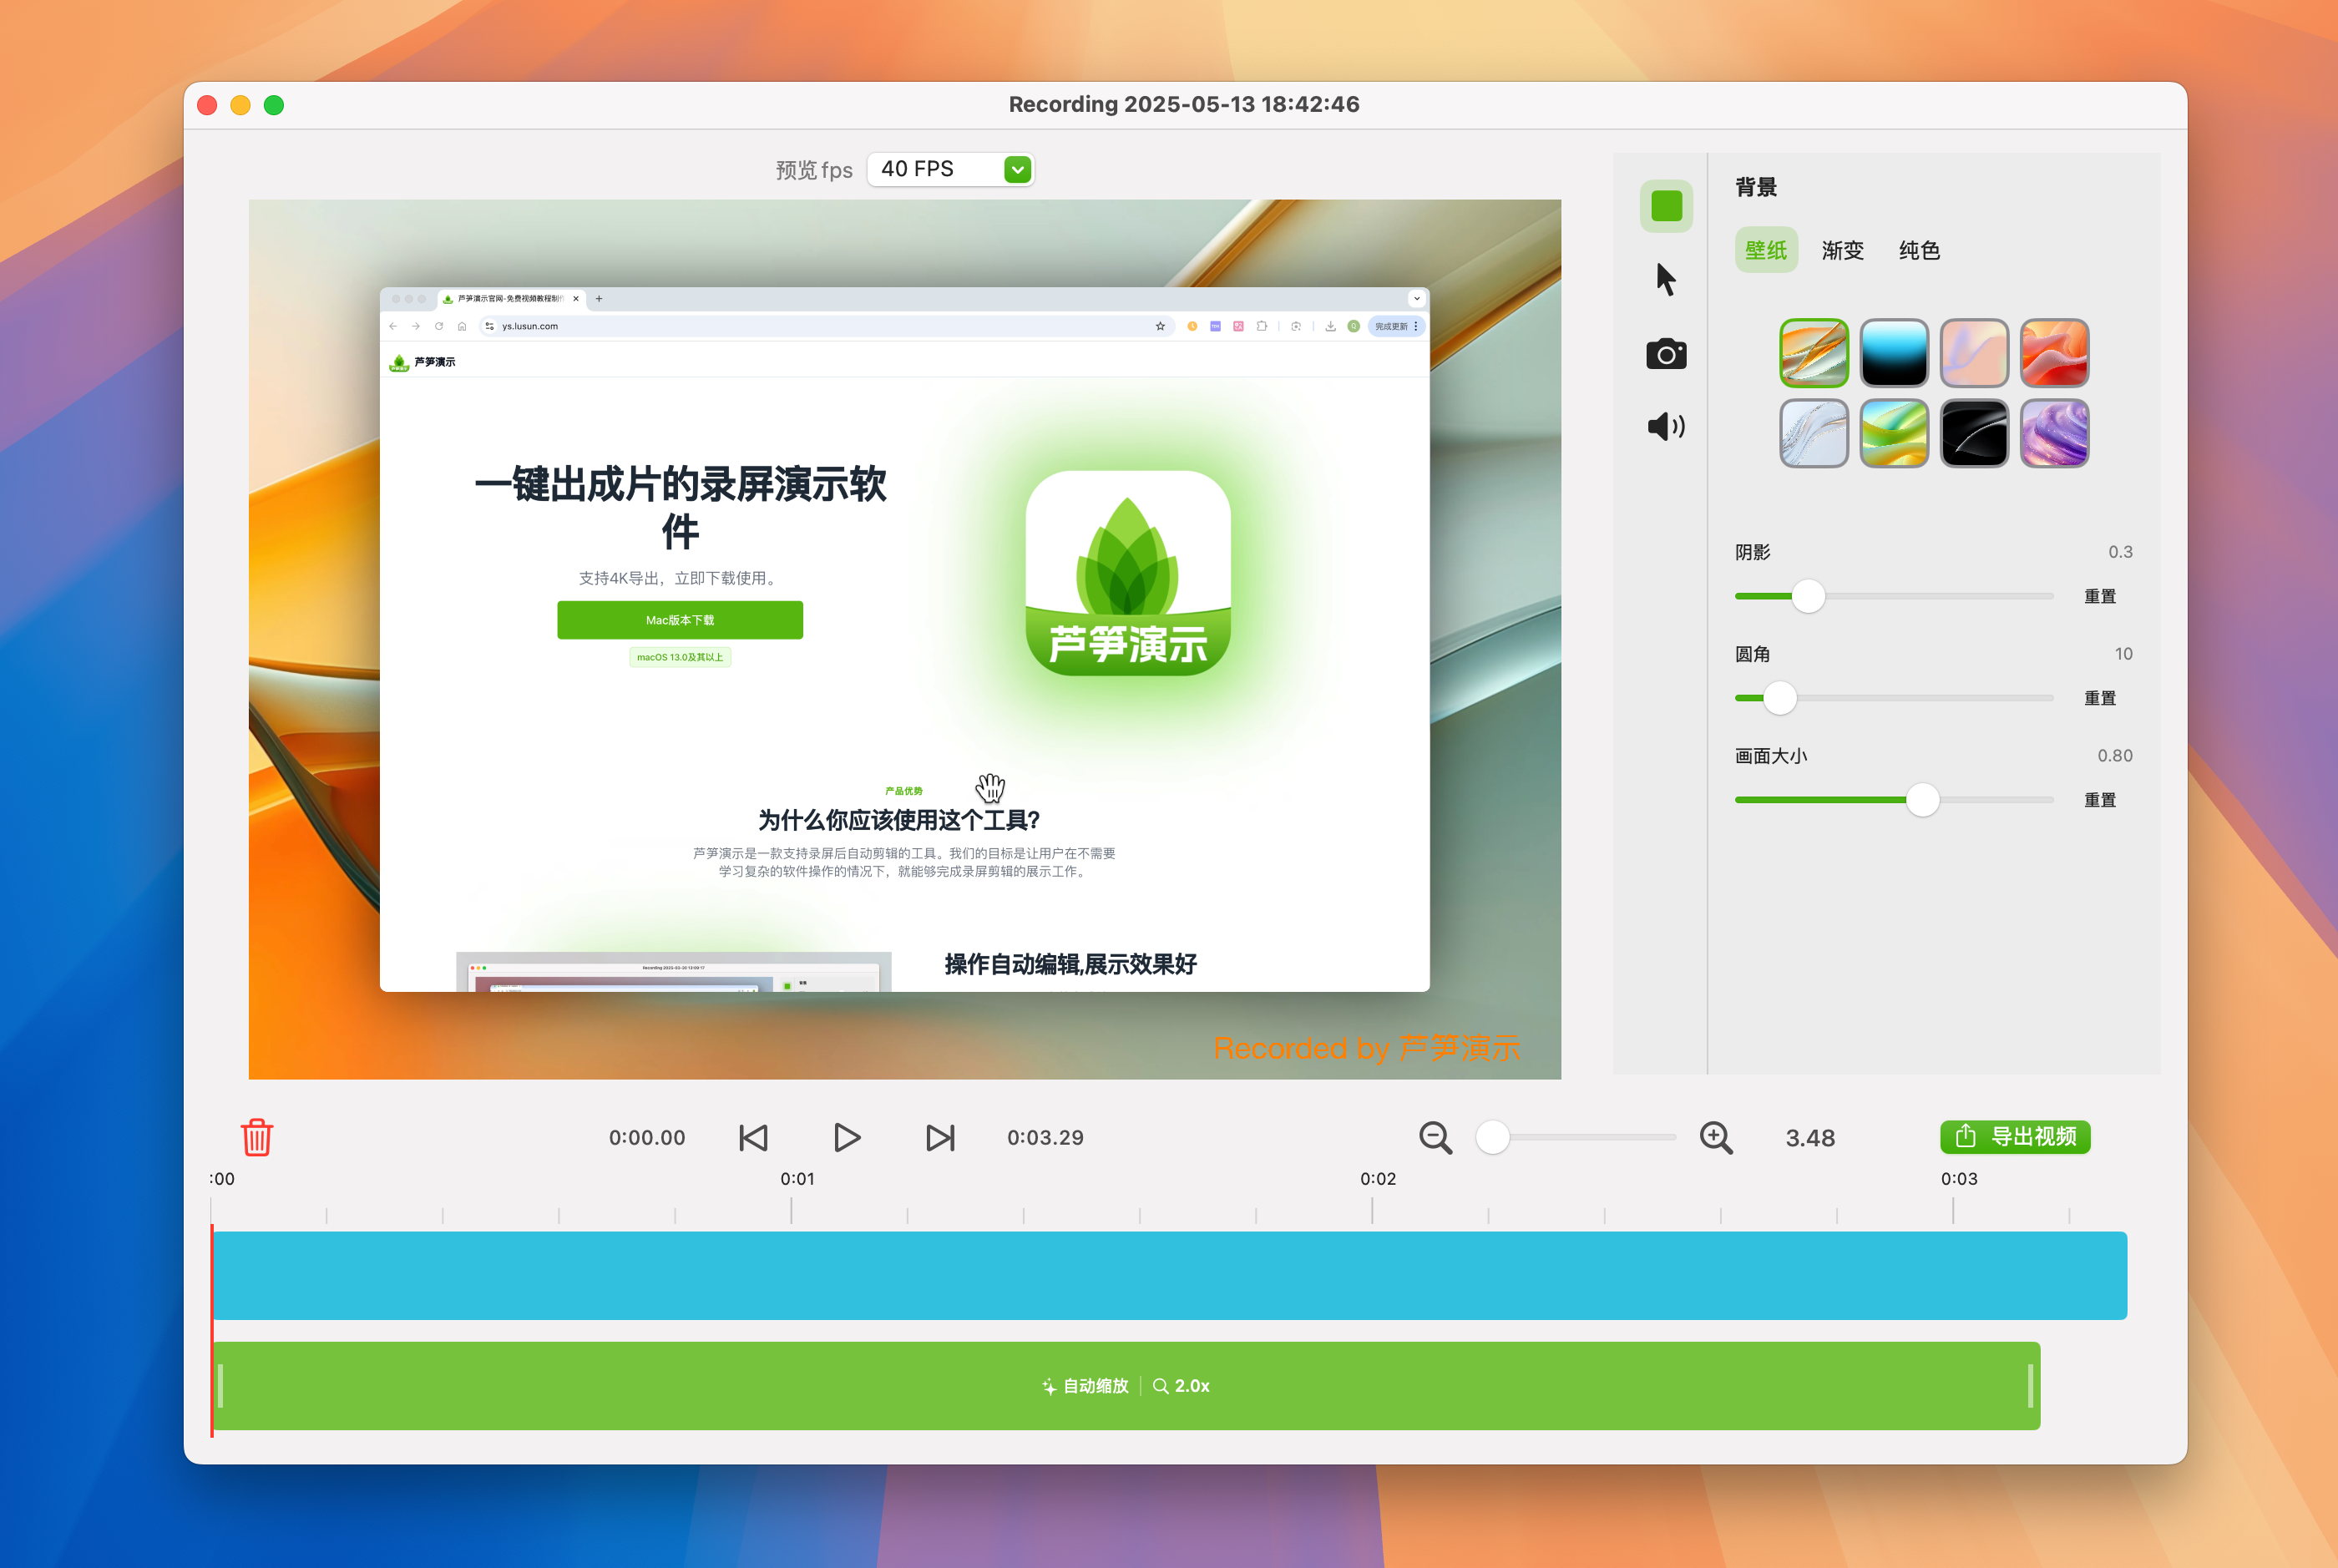The height and width of the screenshot is (1568, 2338).
Task: Select the blue video clip track
Action: [1170, 1275]
